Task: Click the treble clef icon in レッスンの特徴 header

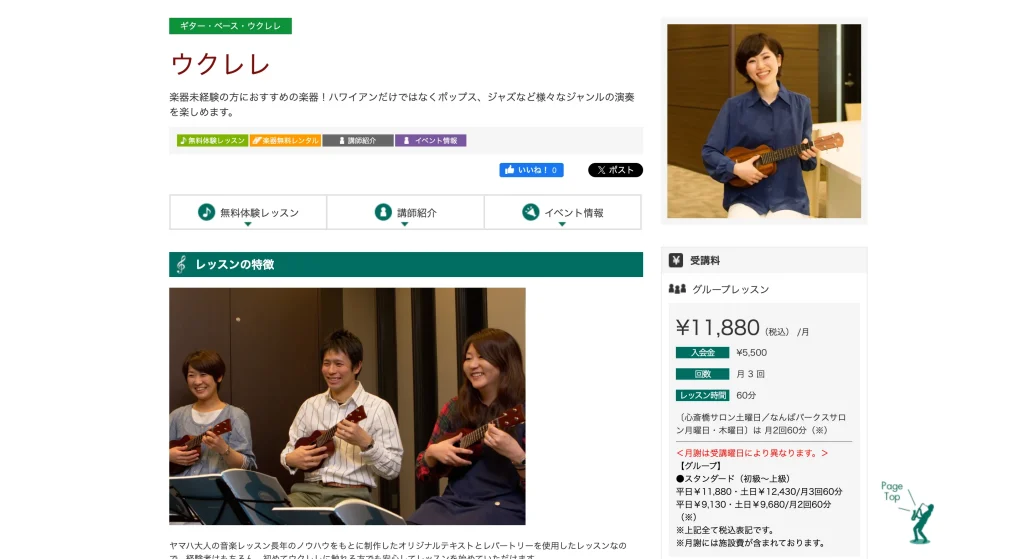Action: pyautogui.click(x=182, y=264)
